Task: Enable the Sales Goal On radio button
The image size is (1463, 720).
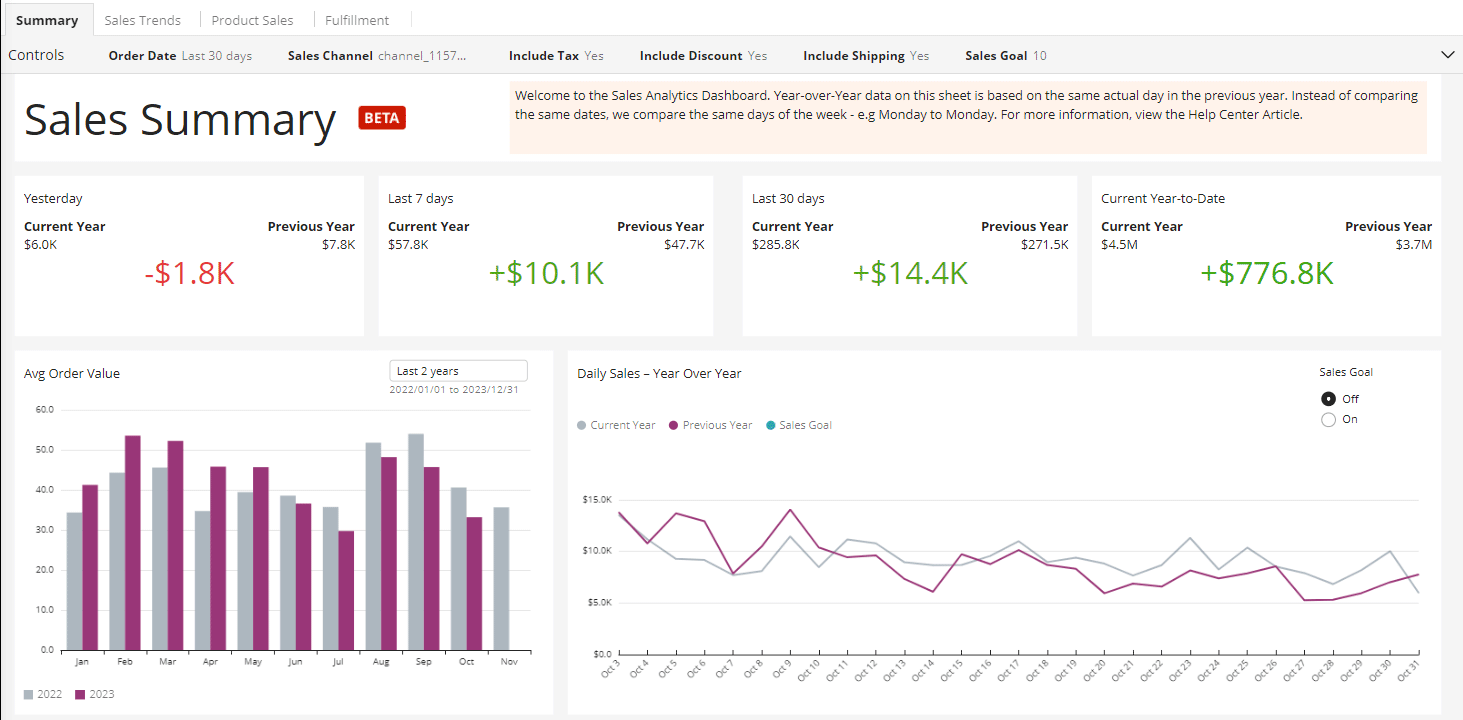Action: pos(1327,419)
